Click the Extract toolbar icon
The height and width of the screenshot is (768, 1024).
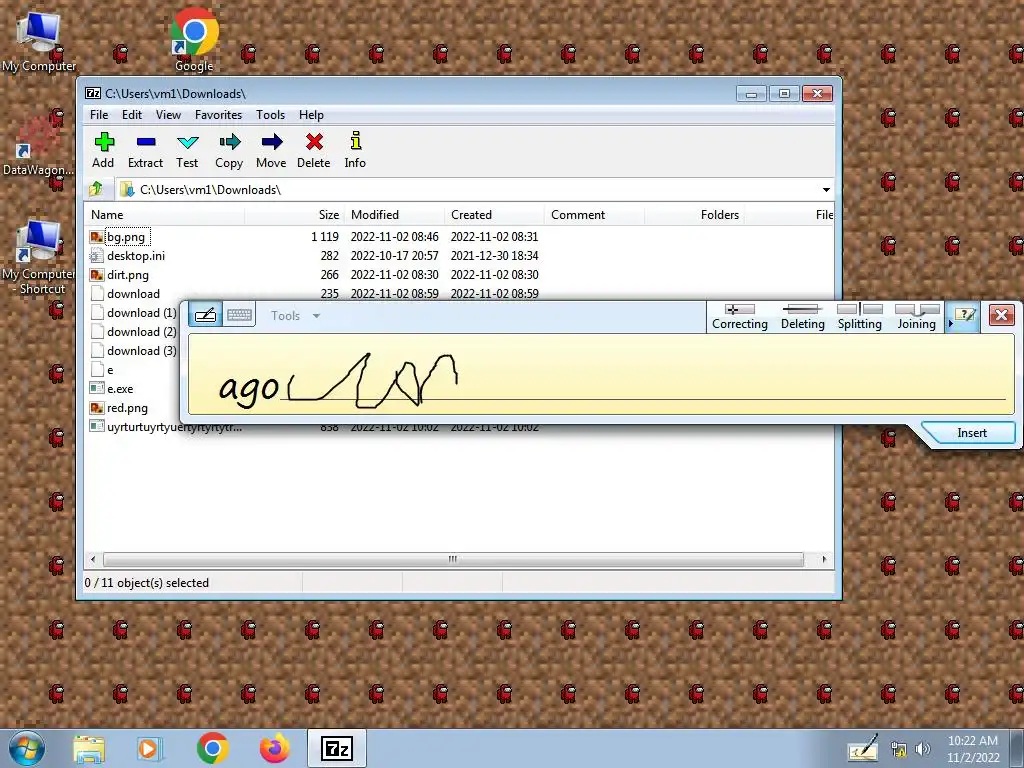point(145,150)
